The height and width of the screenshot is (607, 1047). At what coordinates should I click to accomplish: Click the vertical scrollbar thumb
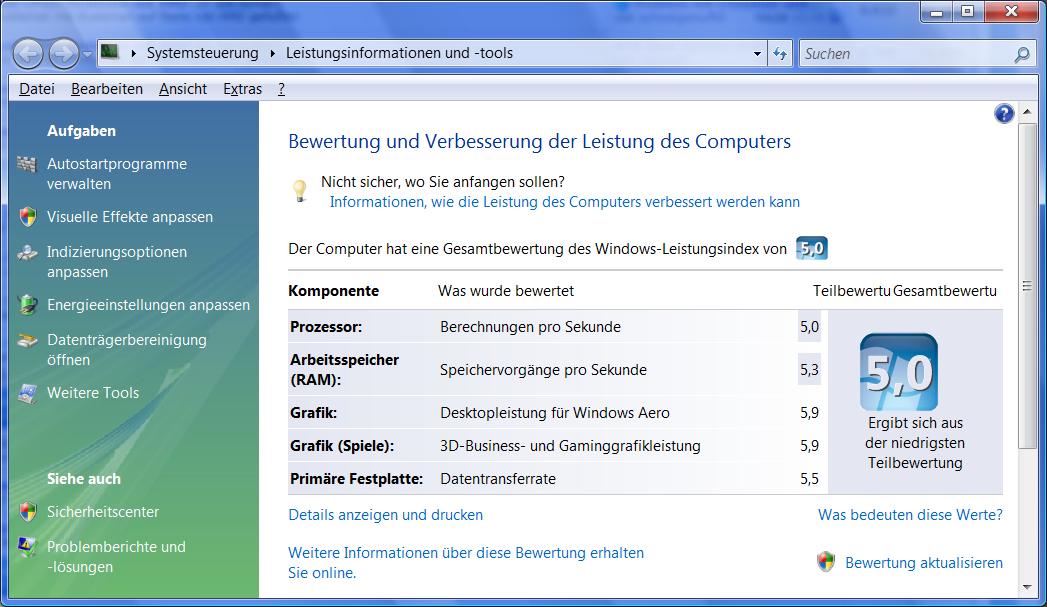click(1026, 286)
